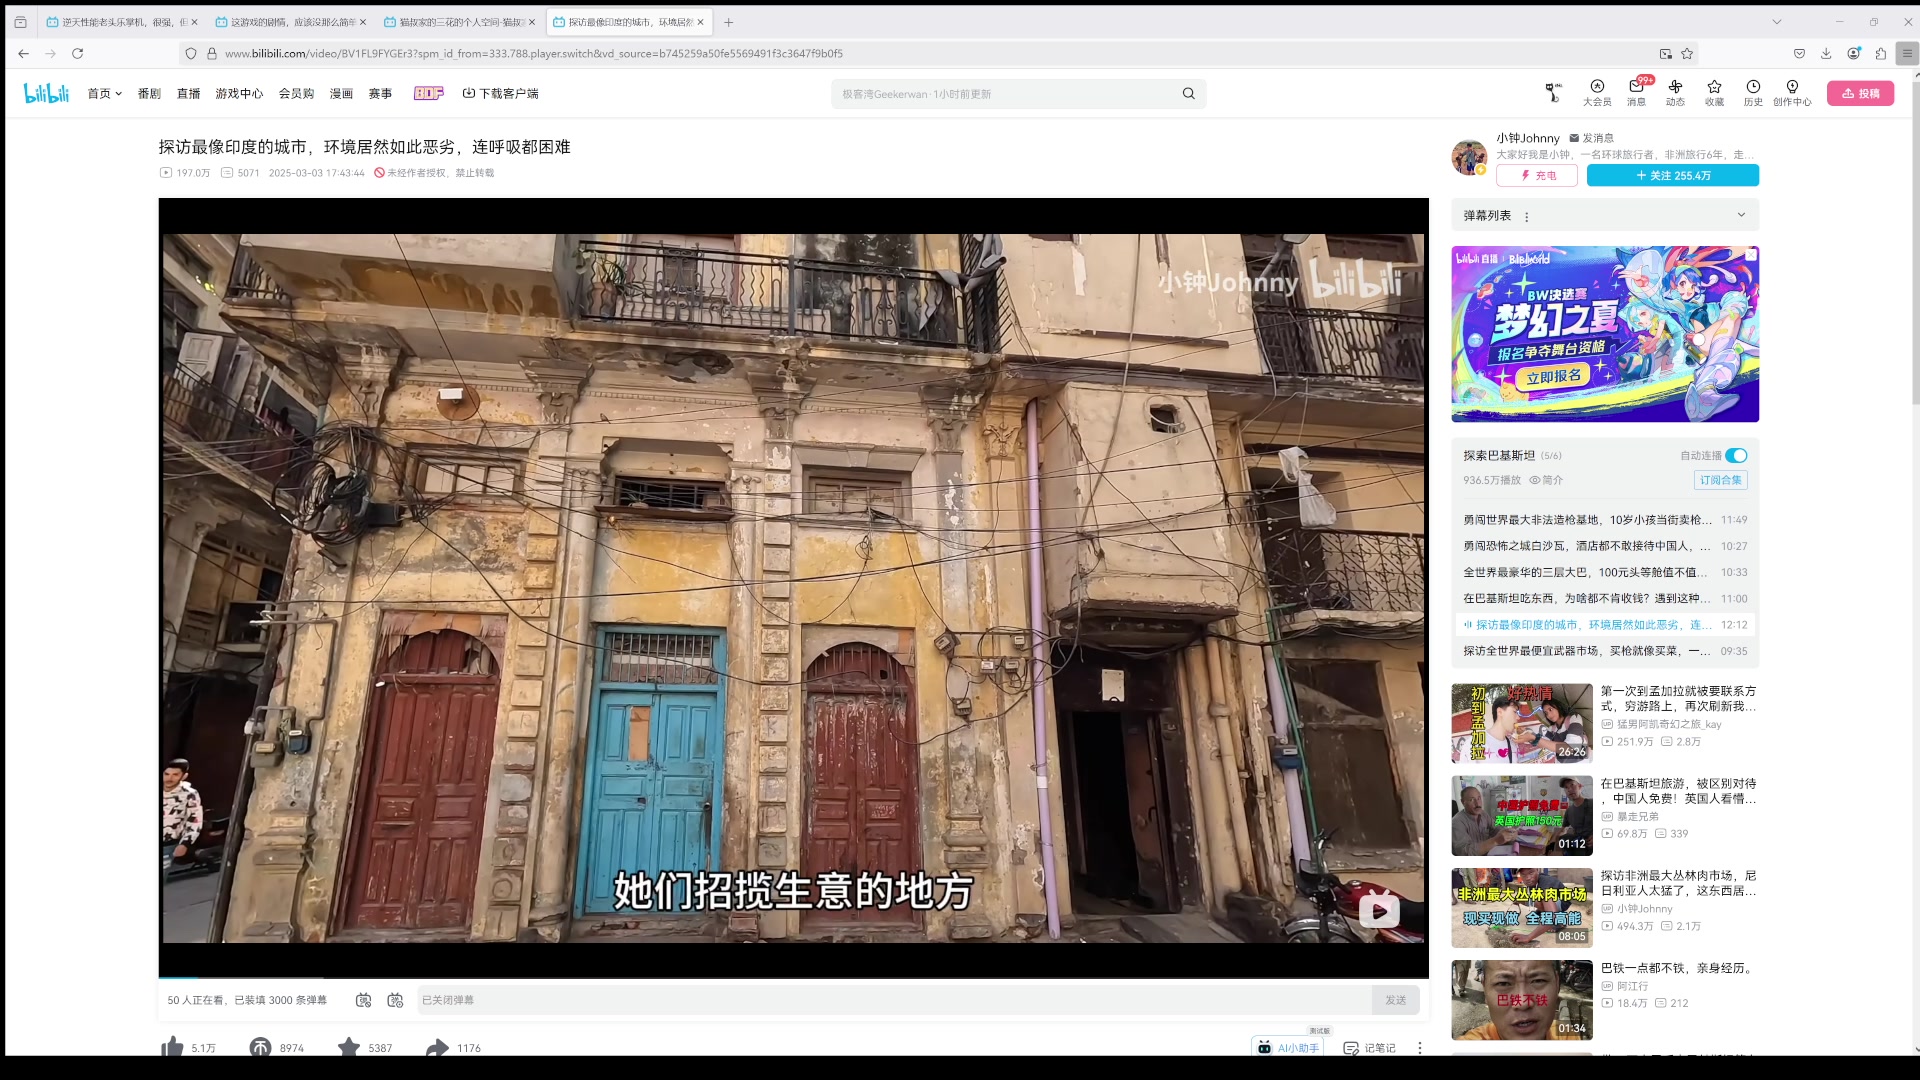Open the browser application menu
1920x1080 pixels.
(1907, 53)
